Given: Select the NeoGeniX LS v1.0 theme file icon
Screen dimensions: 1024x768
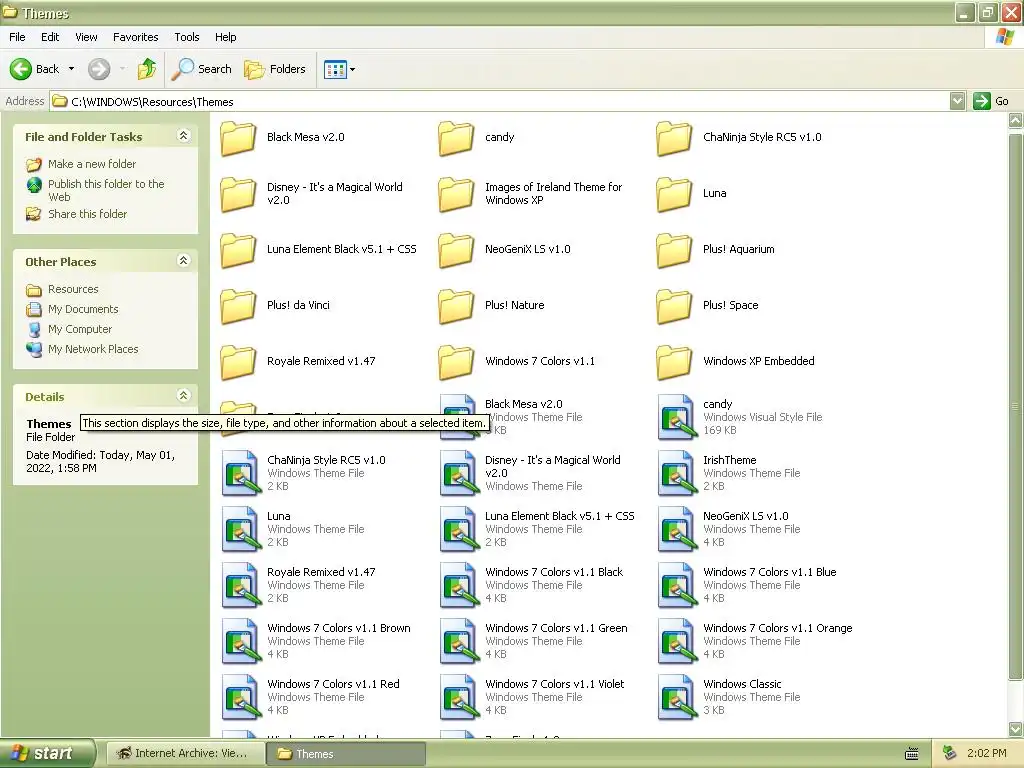Looking at the screenshot, I should click(676, 529).
